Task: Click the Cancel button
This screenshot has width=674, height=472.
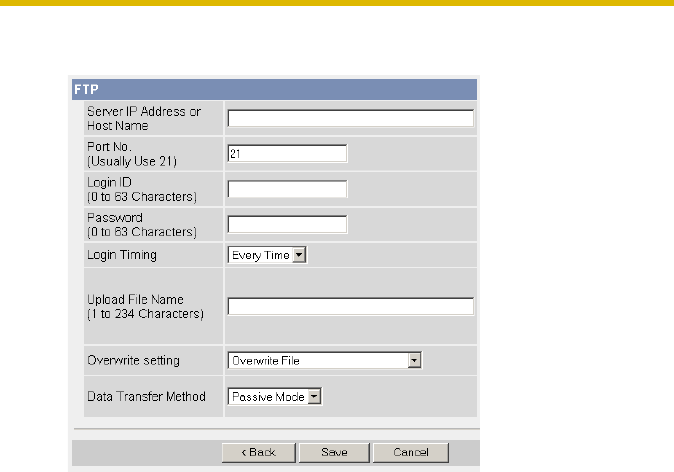Action: tap(411, 453)
